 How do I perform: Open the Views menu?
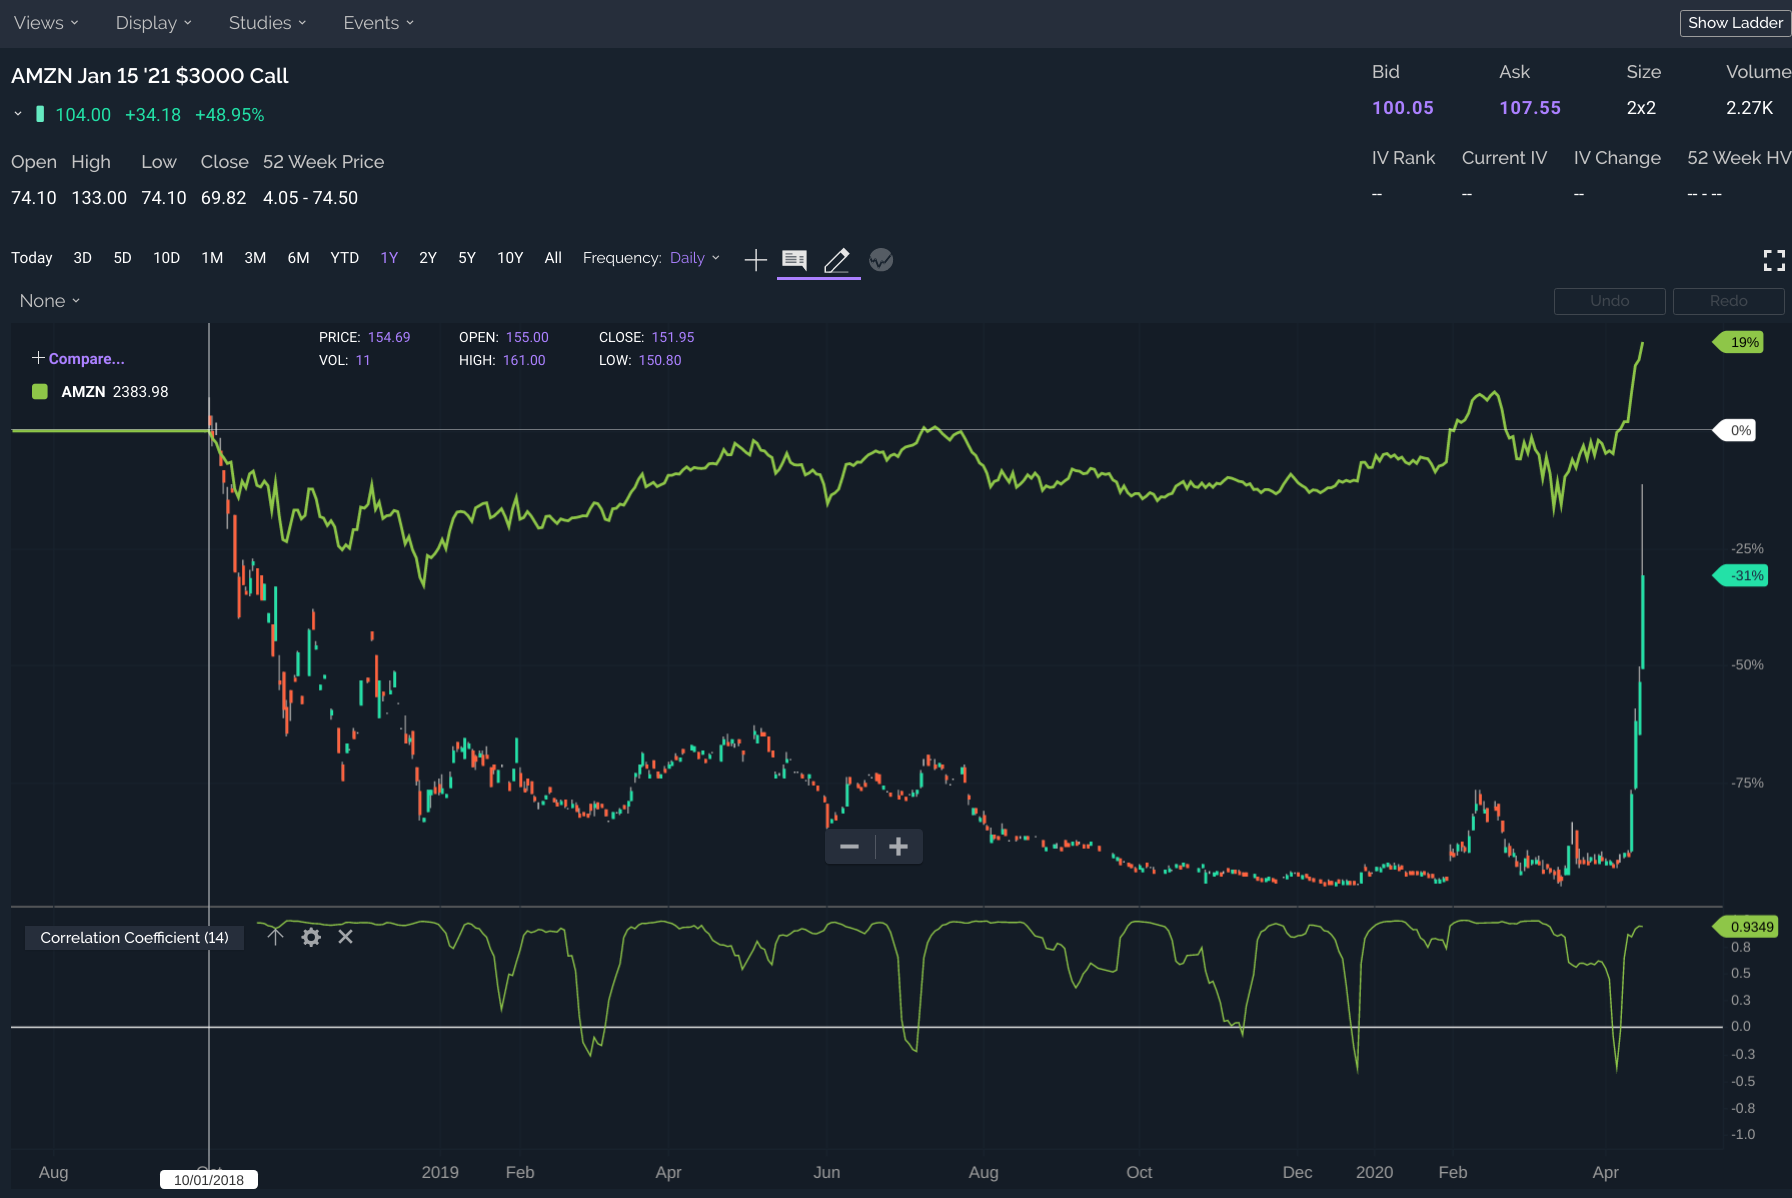[x=46, y=23]
